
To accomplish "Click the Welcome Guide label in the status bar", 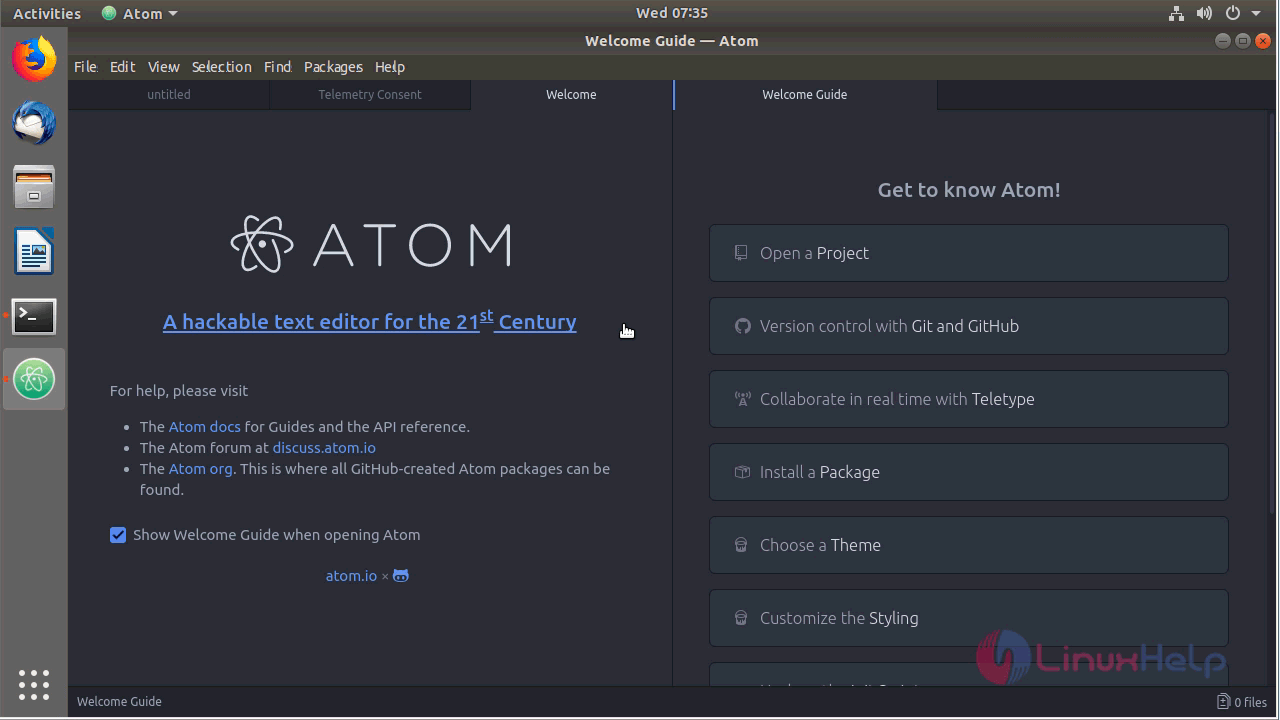I will pyautogui.click(x=119, y=702).
